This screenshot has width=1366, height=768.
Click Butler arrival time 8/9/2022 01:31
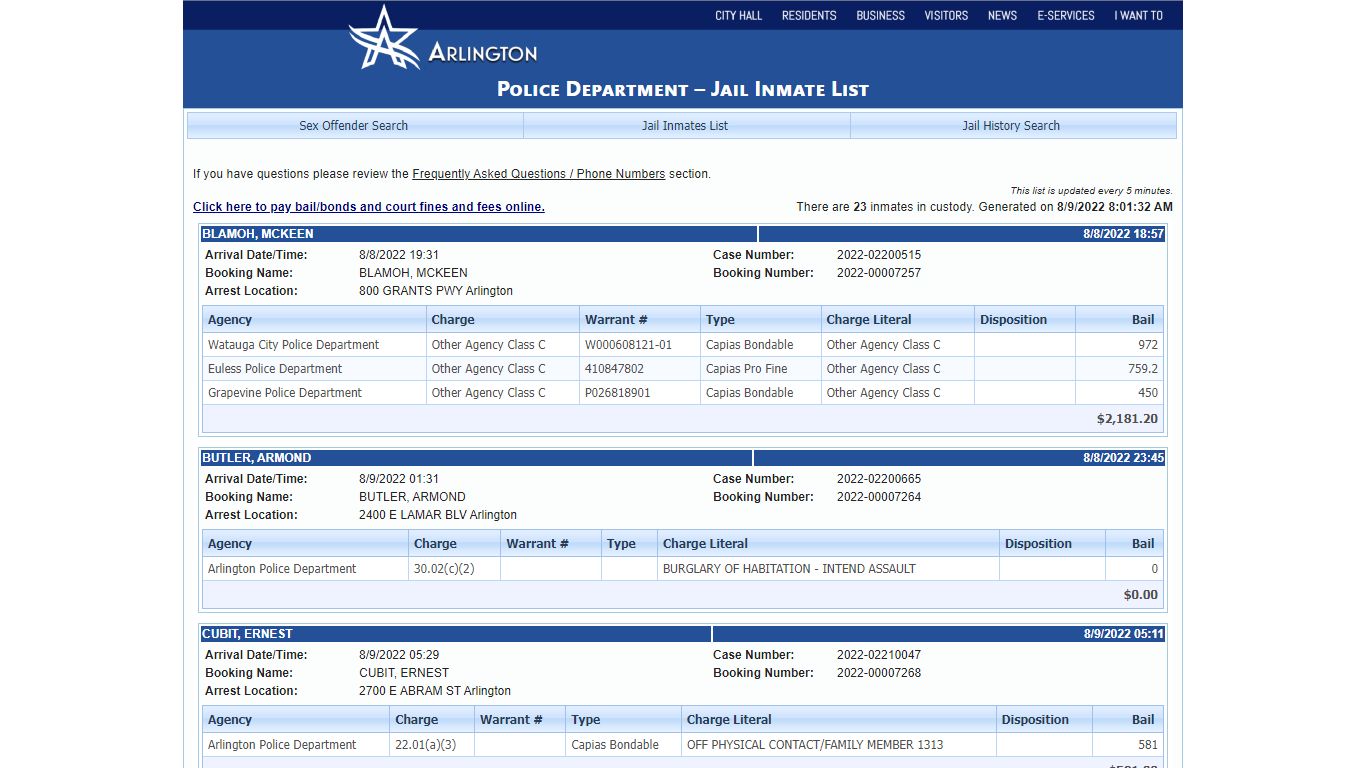tap(399, 479)
